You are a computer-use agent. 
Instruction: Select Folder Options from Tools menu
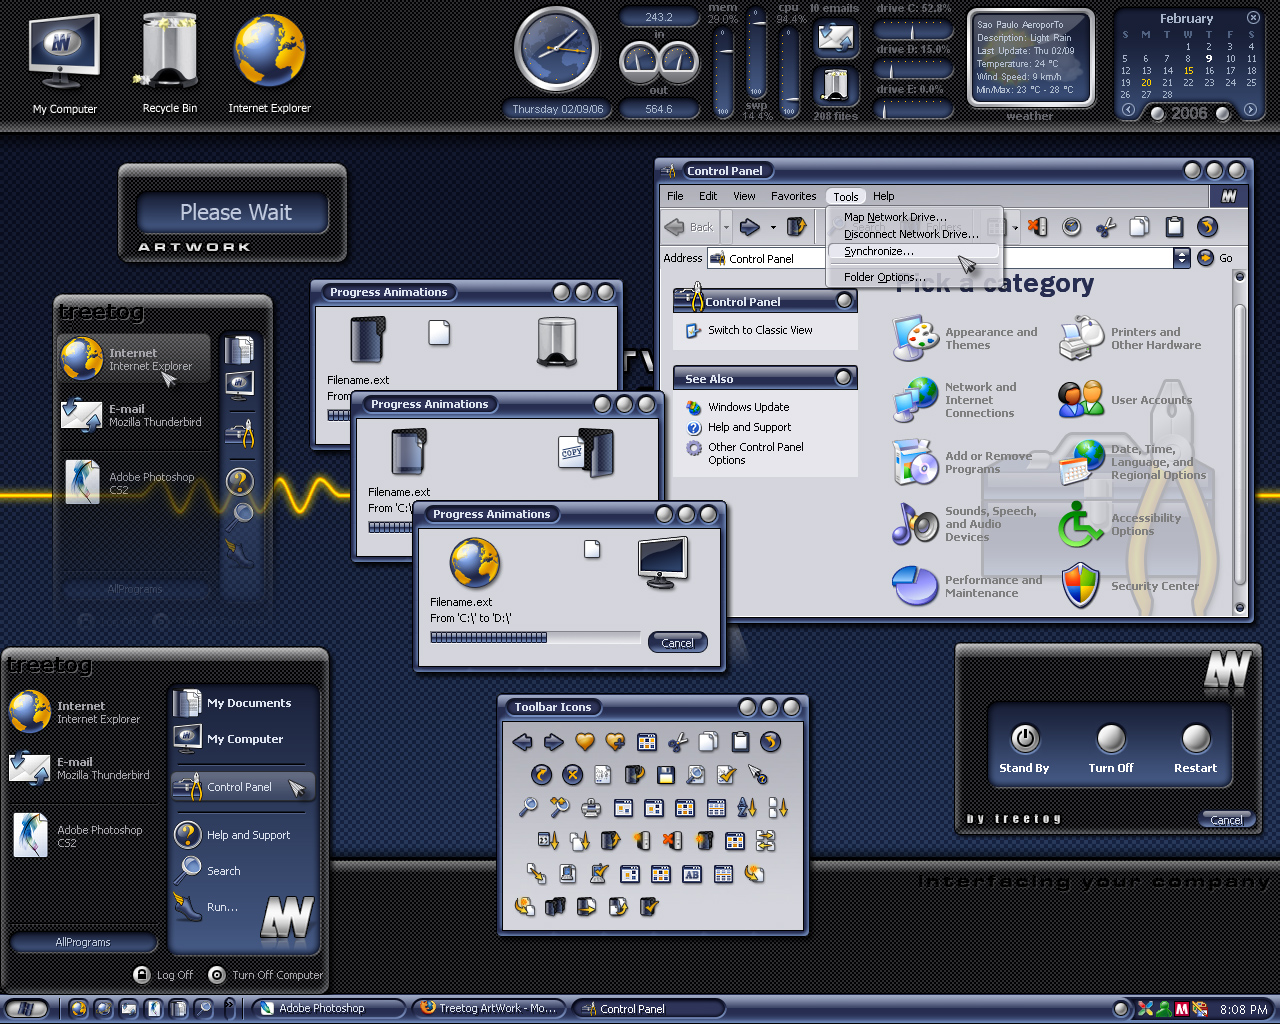click(913, 277)
